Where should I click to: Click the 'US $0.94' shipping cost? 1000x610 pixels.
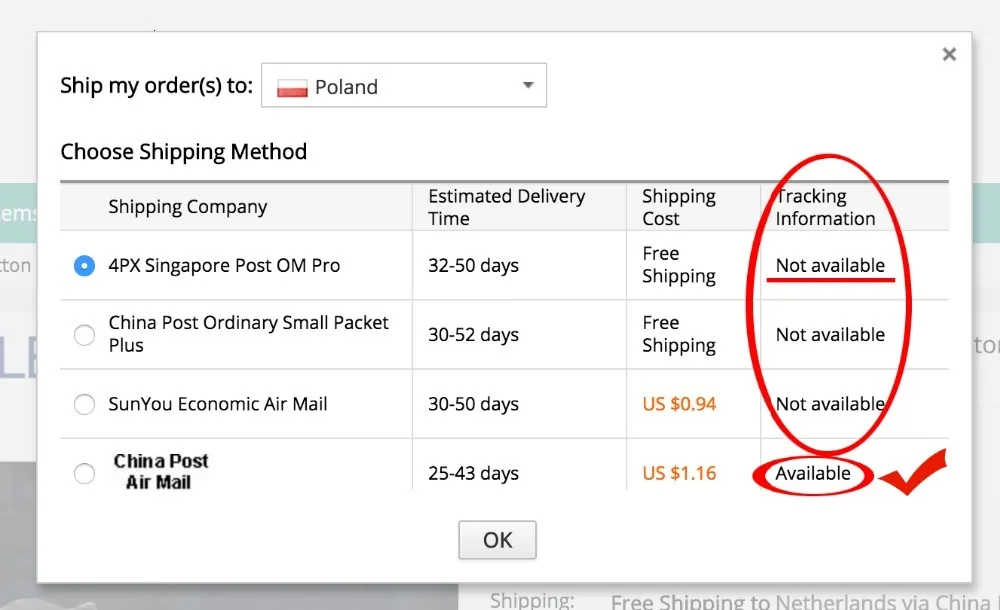679,404
